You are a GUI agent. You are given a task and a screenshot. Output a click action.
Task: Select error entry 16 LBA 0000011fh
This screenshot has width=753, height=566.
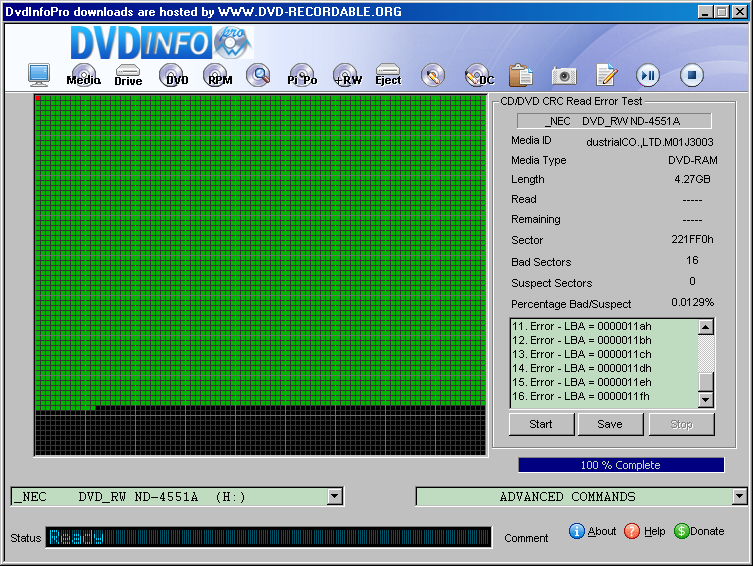tap(581, 396)
